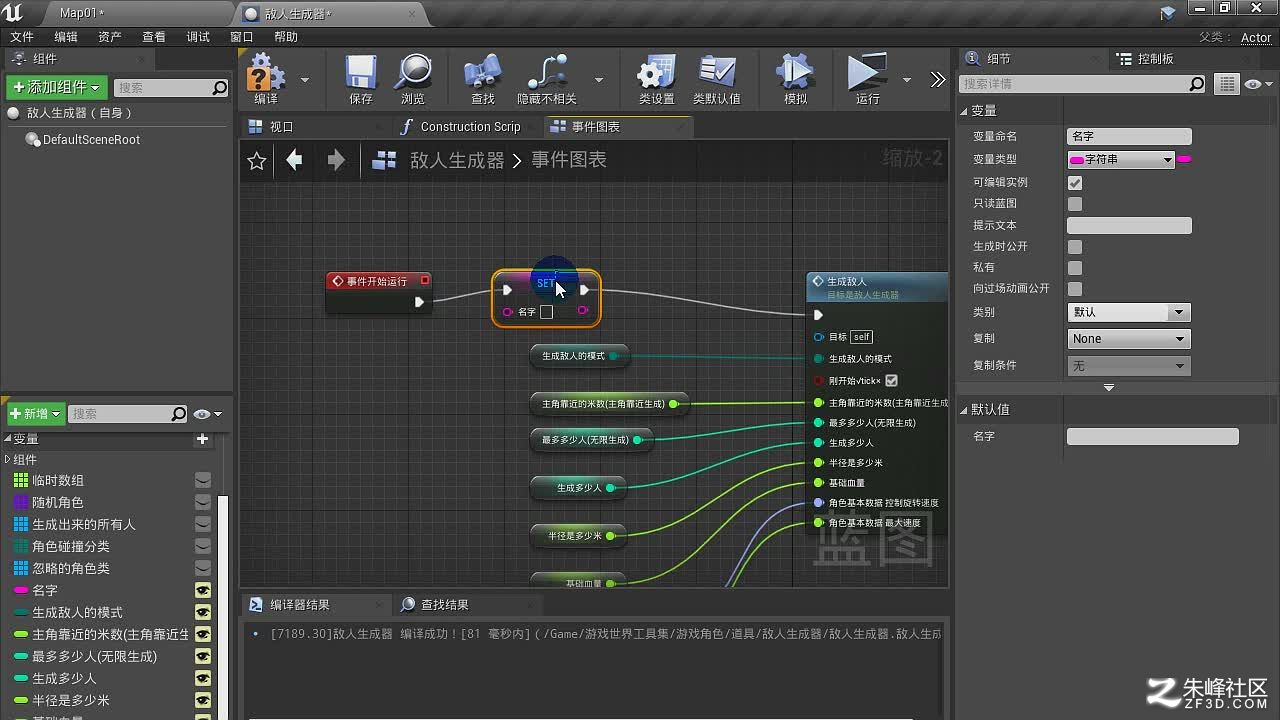The image size is (1280, 720).
Task: Open 新增 dropdown button
Action: point(36,414)
